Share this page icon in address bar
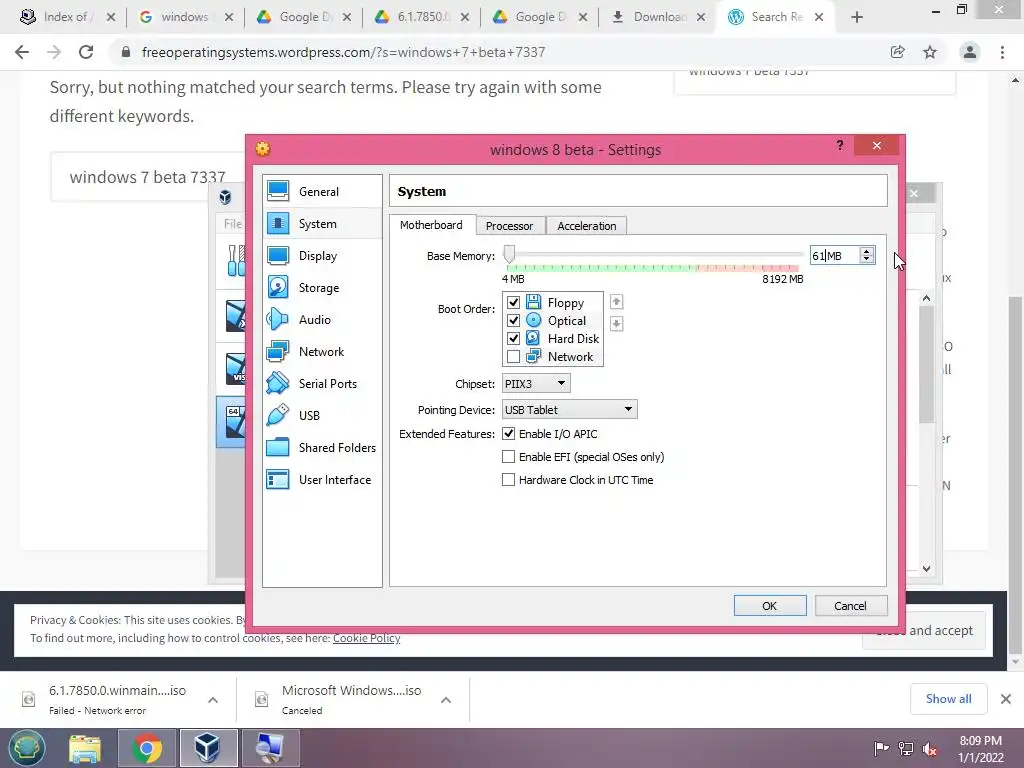 tap(897, 52)
